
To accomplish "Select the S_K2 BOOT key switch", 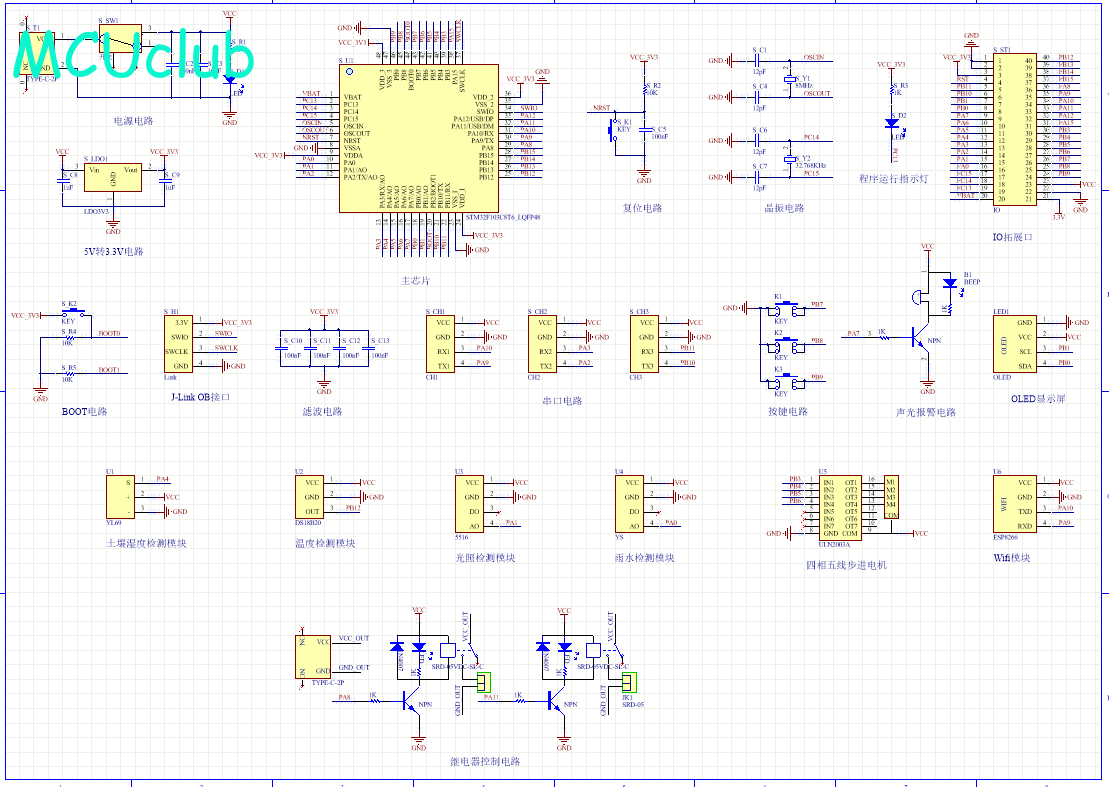I will coord(72,312).
